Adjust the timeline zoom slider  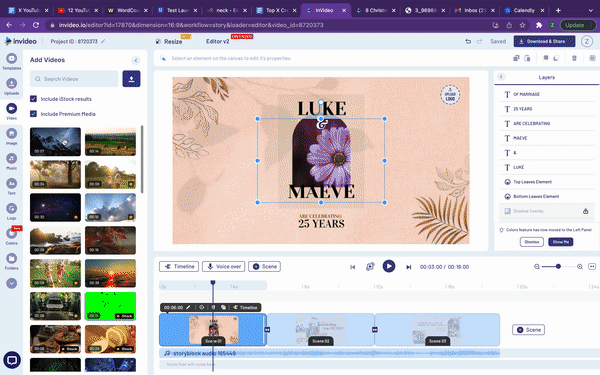[x=558, y=266]
